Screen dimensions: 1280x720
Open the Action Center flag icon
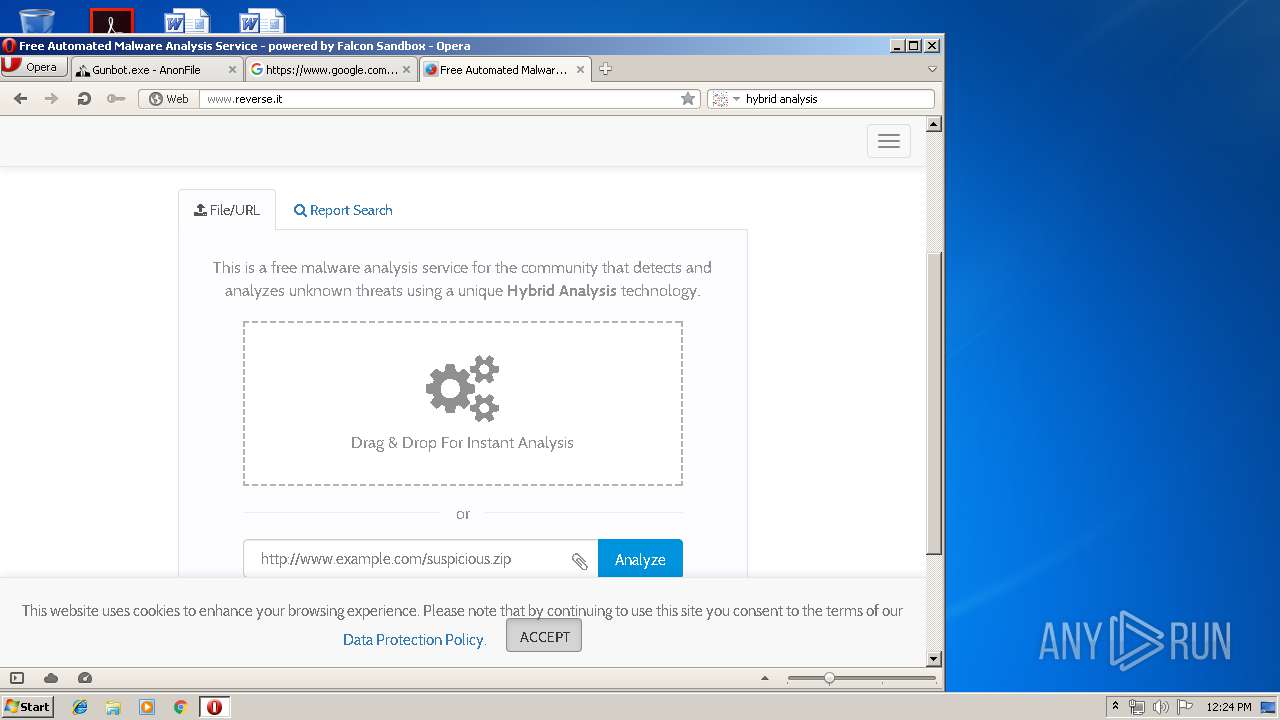tap(1185, 707)
